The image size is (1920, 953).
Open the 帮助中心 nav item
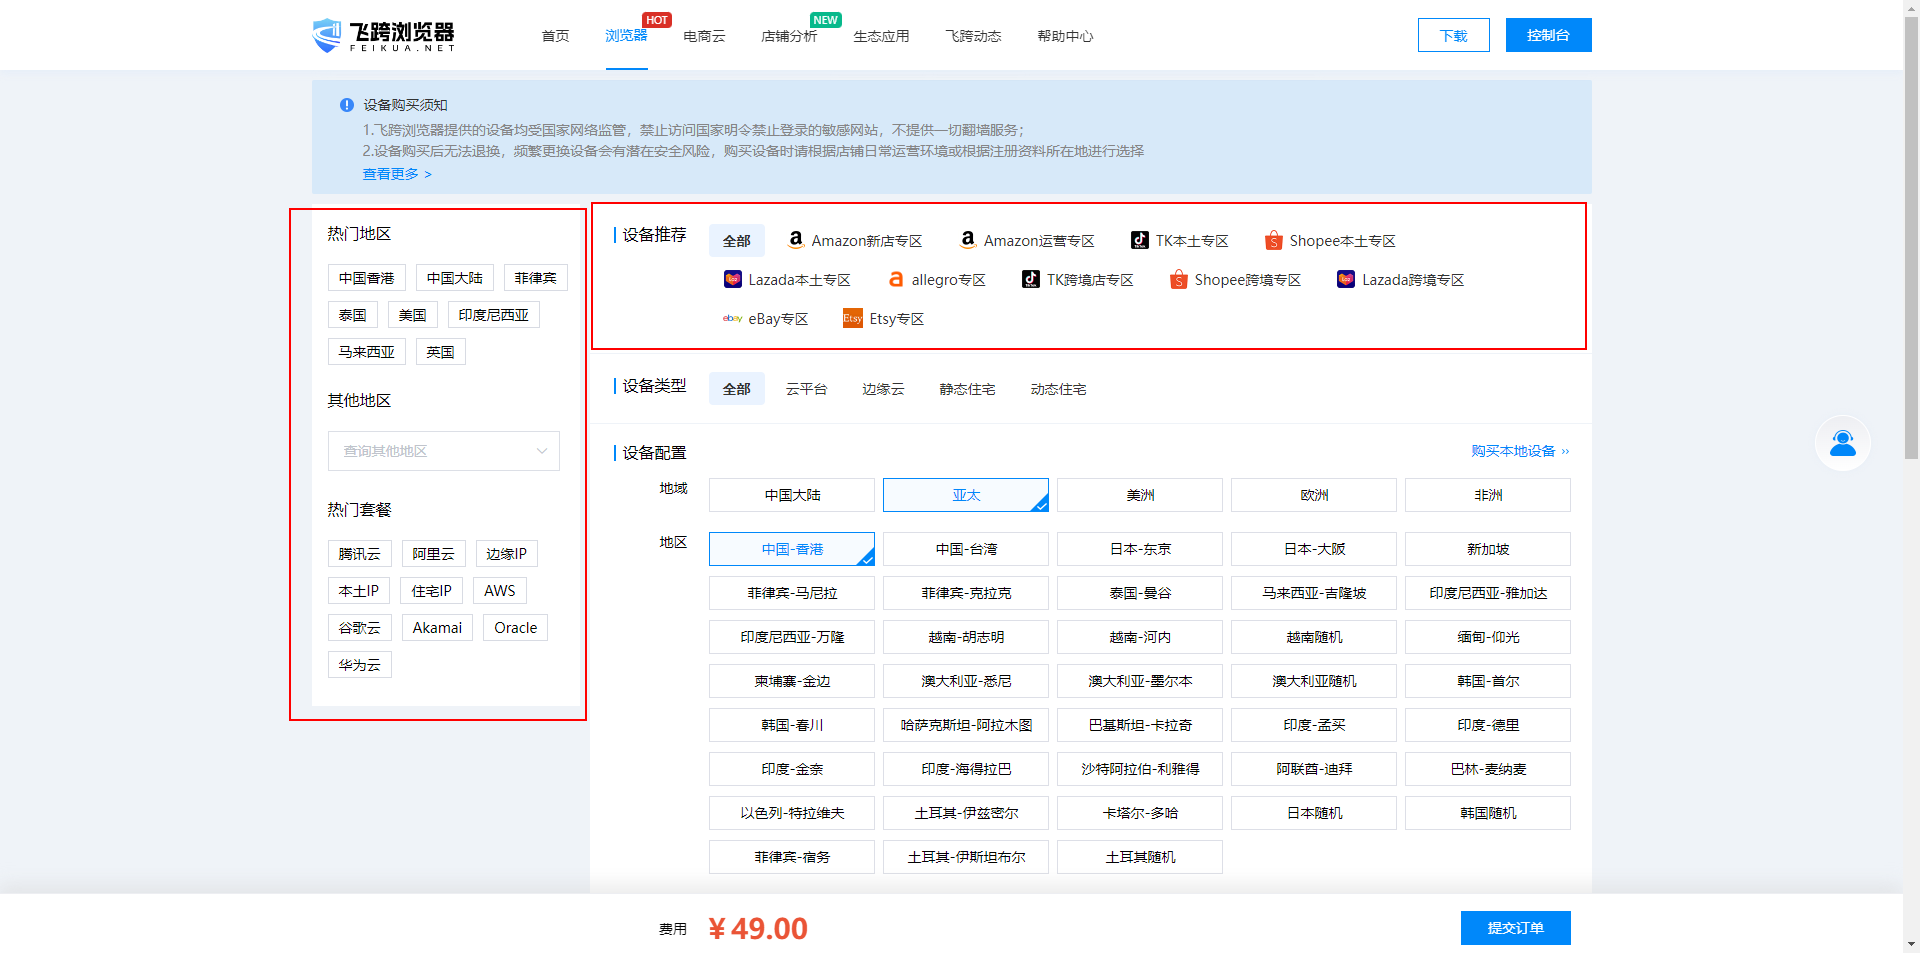[x=1065, y=36]
